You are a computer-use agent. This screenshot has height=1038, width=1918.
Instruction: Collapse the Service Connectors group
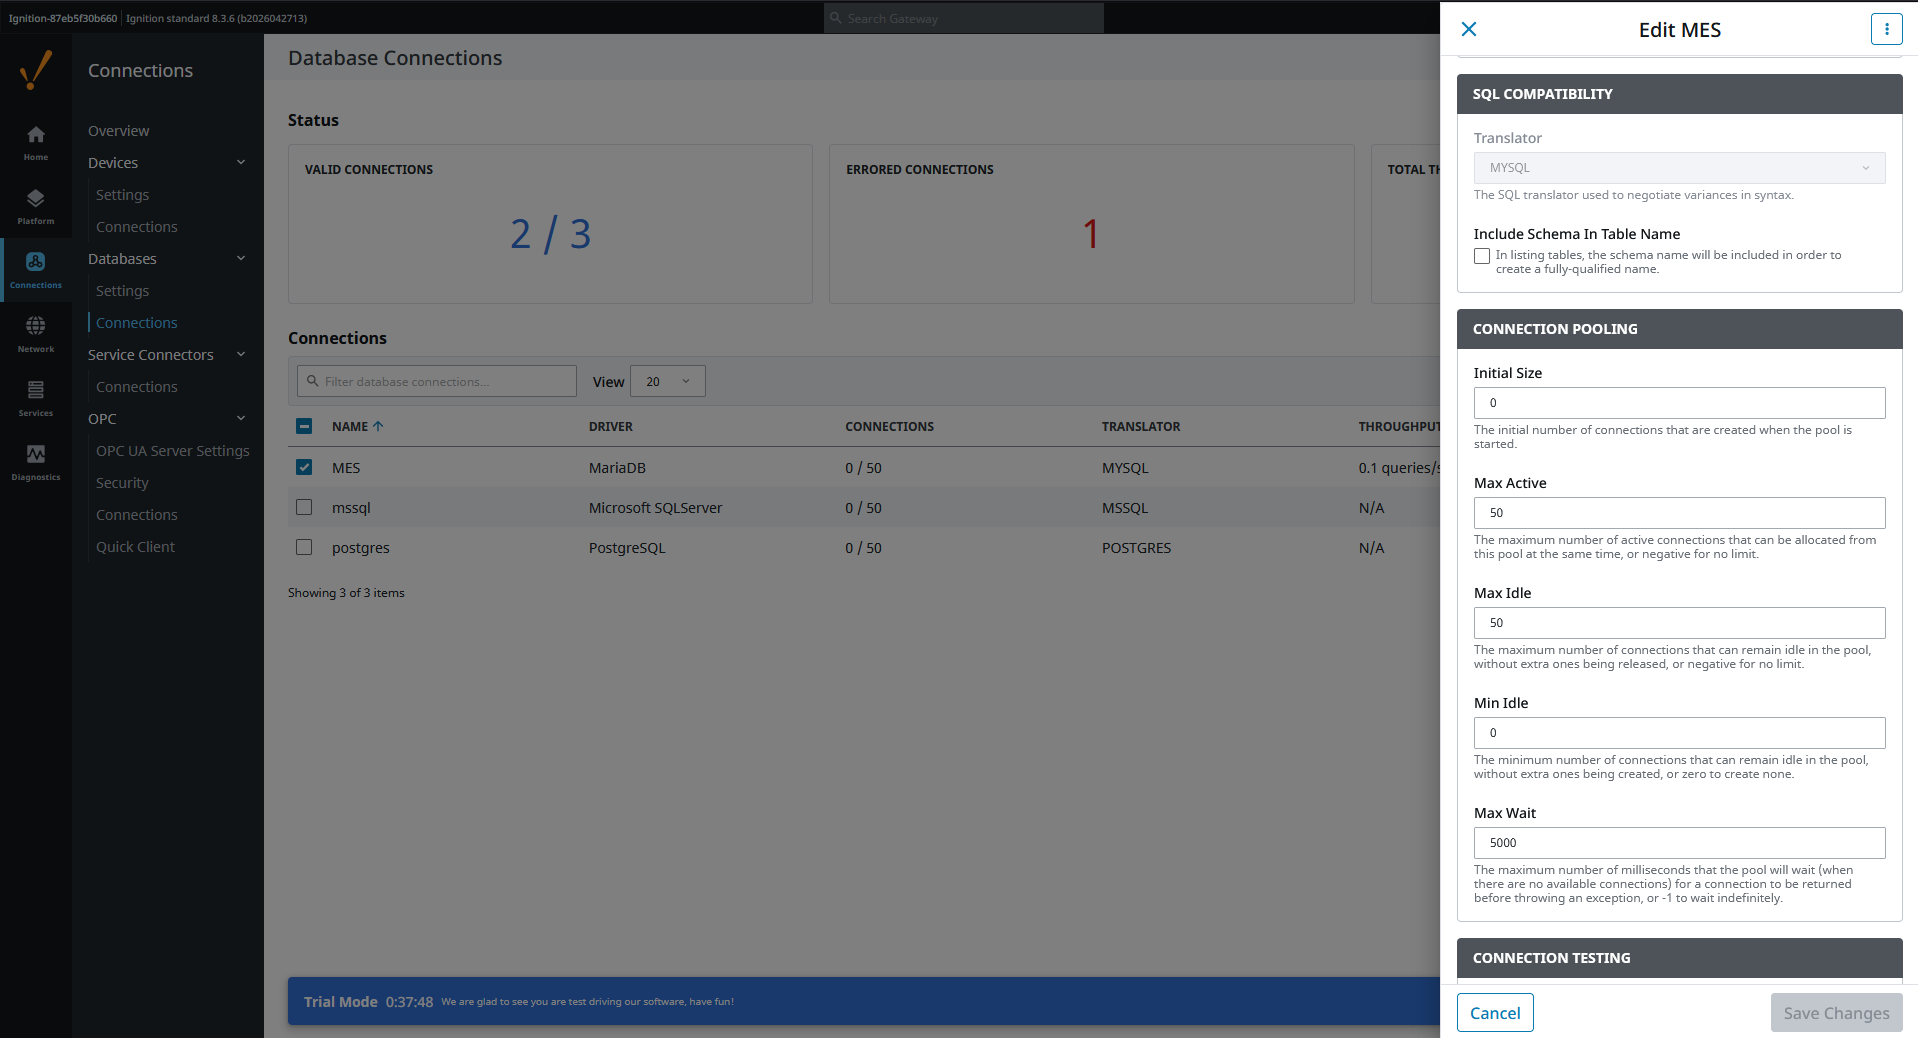click(241, 354)
